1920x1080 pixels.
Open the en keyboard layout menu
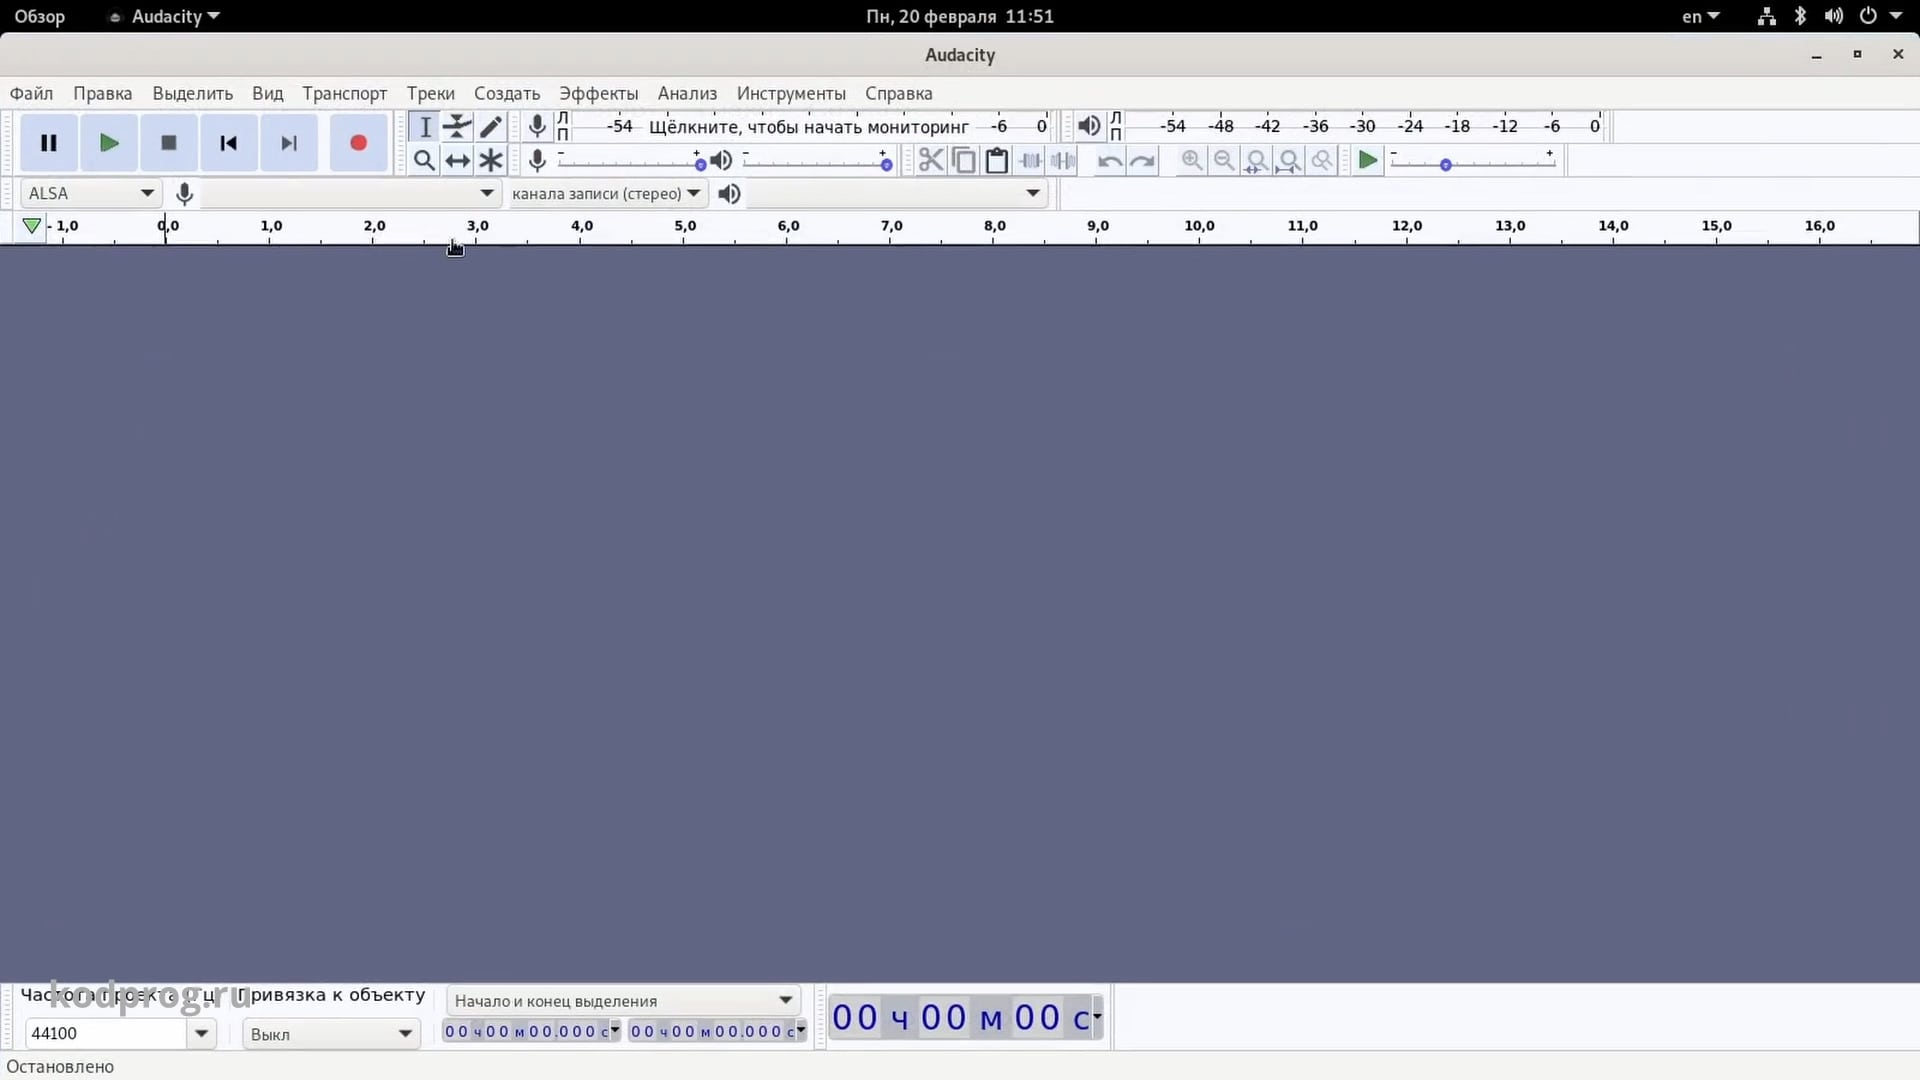click(1700, 16)
